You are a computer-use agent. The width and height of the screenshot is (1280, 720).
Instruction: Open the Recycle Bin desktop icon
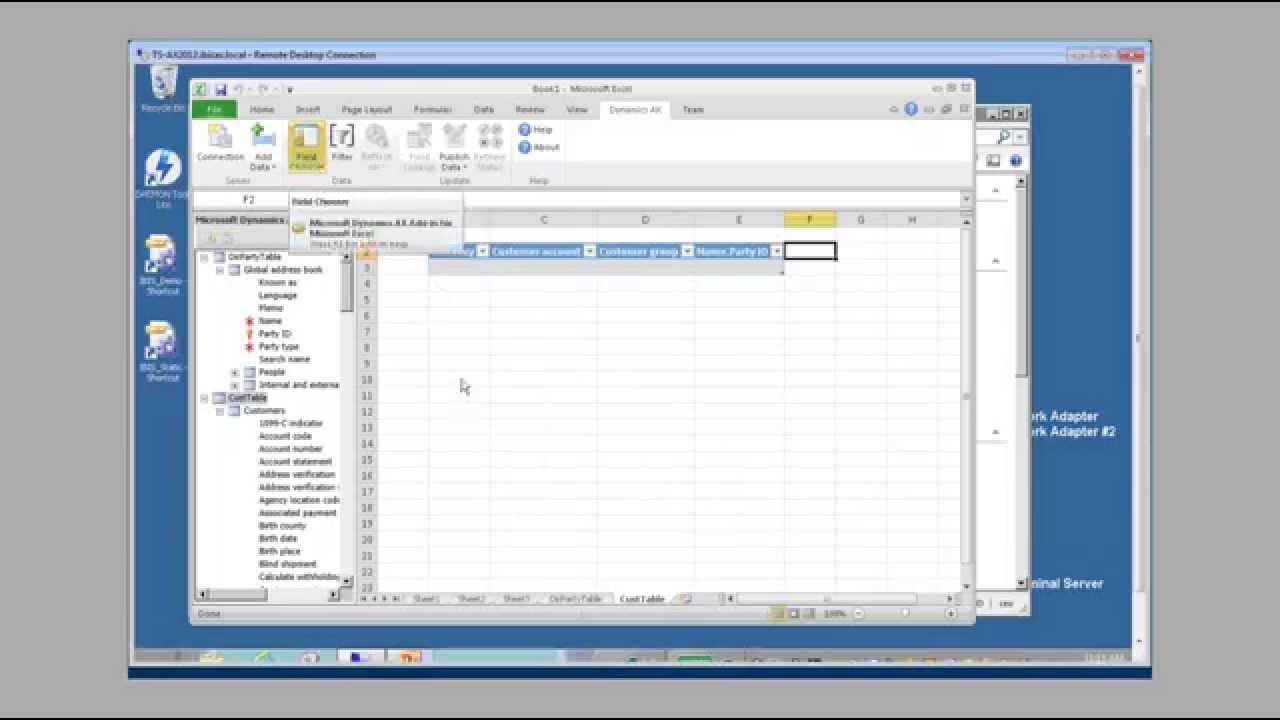tap(163, 90)
